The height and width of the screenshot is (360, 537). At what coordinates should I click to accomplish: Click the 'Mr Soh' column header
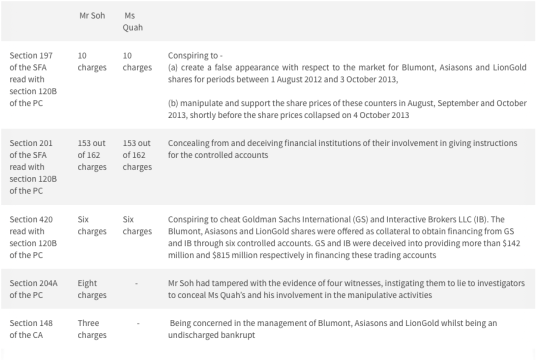[92, 16]
